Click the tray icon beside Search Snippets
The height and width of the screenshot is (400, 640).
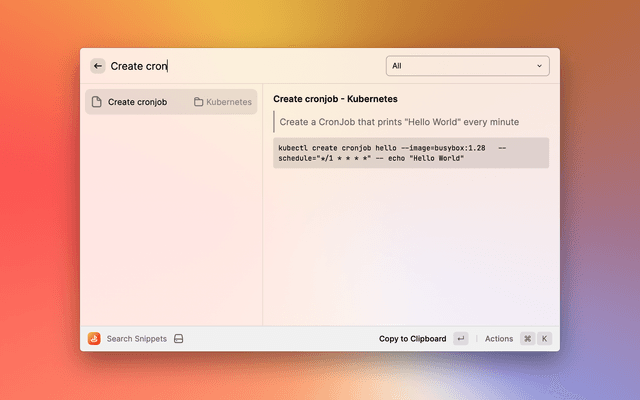pos(178,339)
